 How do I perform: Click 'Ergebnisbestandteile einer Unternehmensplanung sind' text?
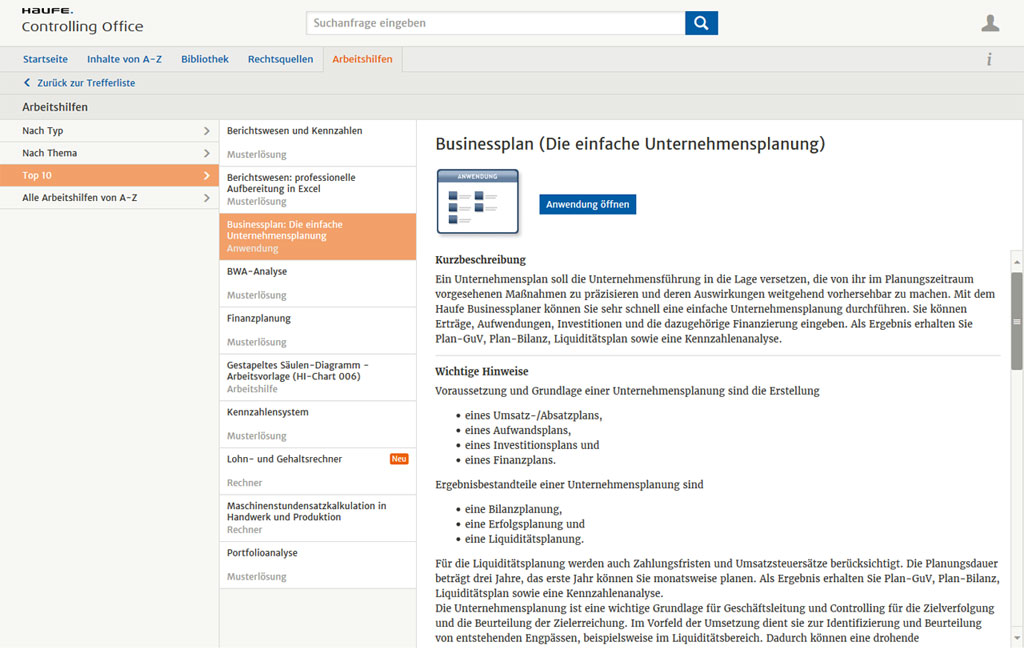click(x=569, y=485)
